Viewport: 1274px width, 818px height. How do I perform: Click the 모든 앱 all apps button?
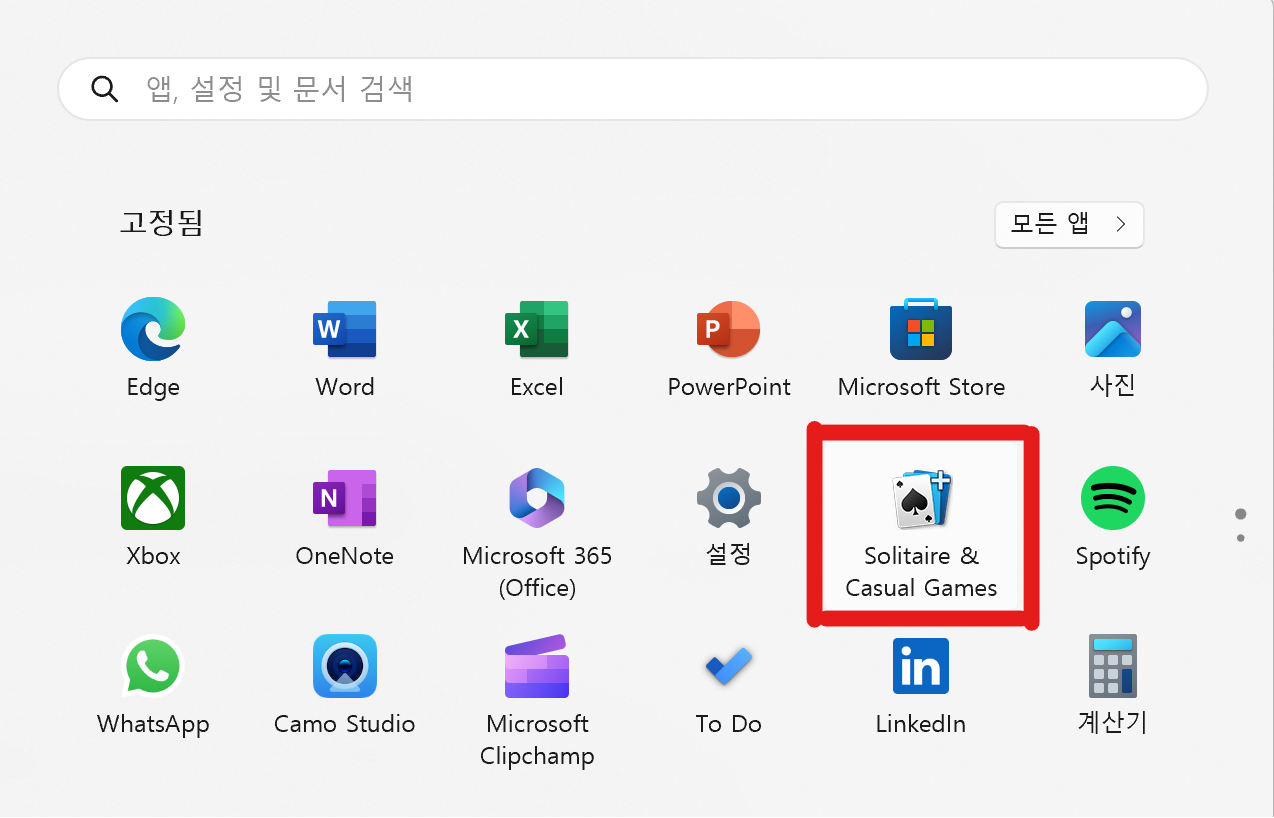(x=1069, y=225)
